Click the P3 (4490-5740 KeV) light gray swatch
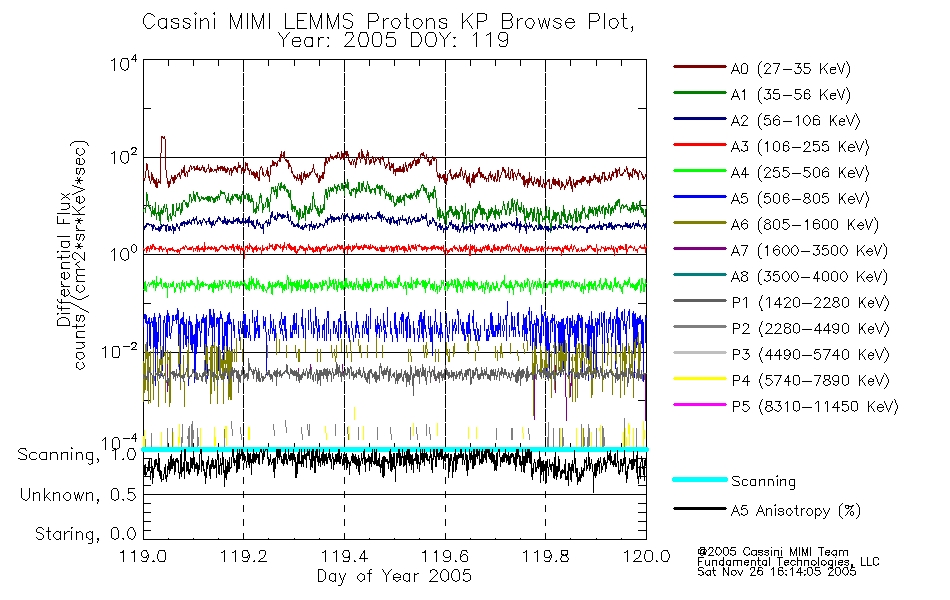Screen dimensions: 950x600 click(x=699, y=353)
